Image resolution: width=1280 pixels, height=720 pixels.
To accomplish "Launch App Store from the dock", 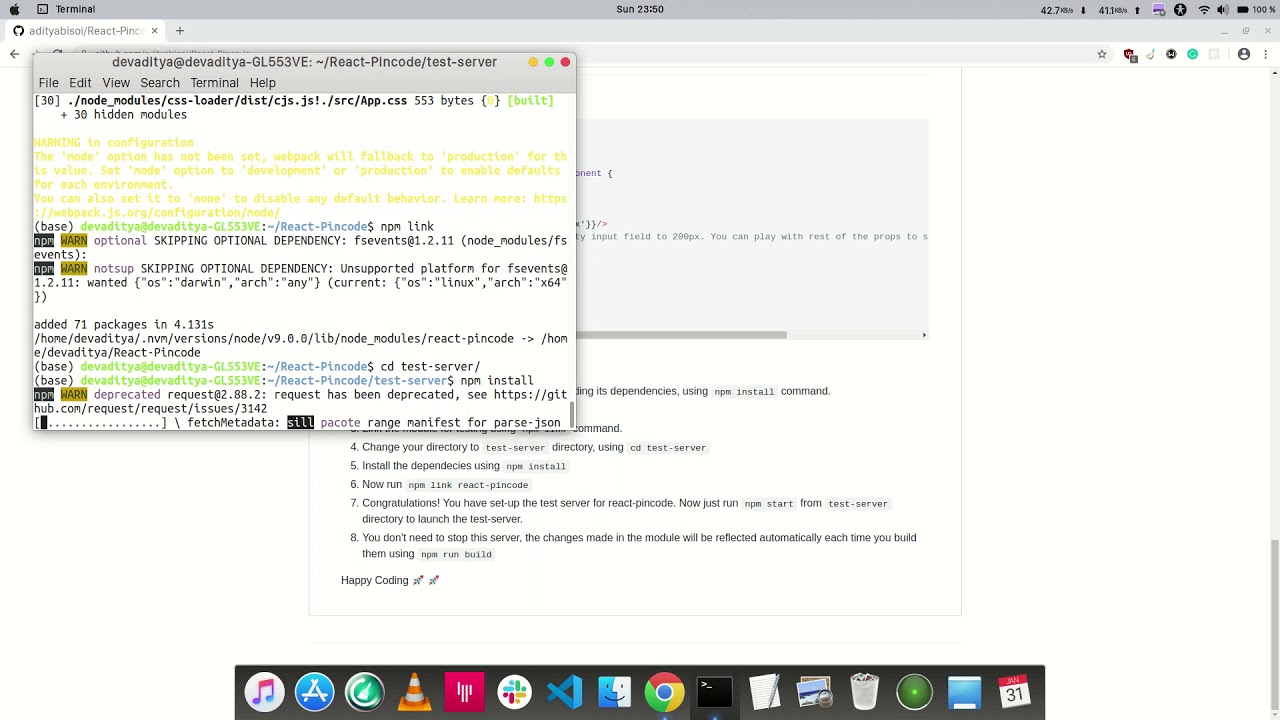I will 315,692.
